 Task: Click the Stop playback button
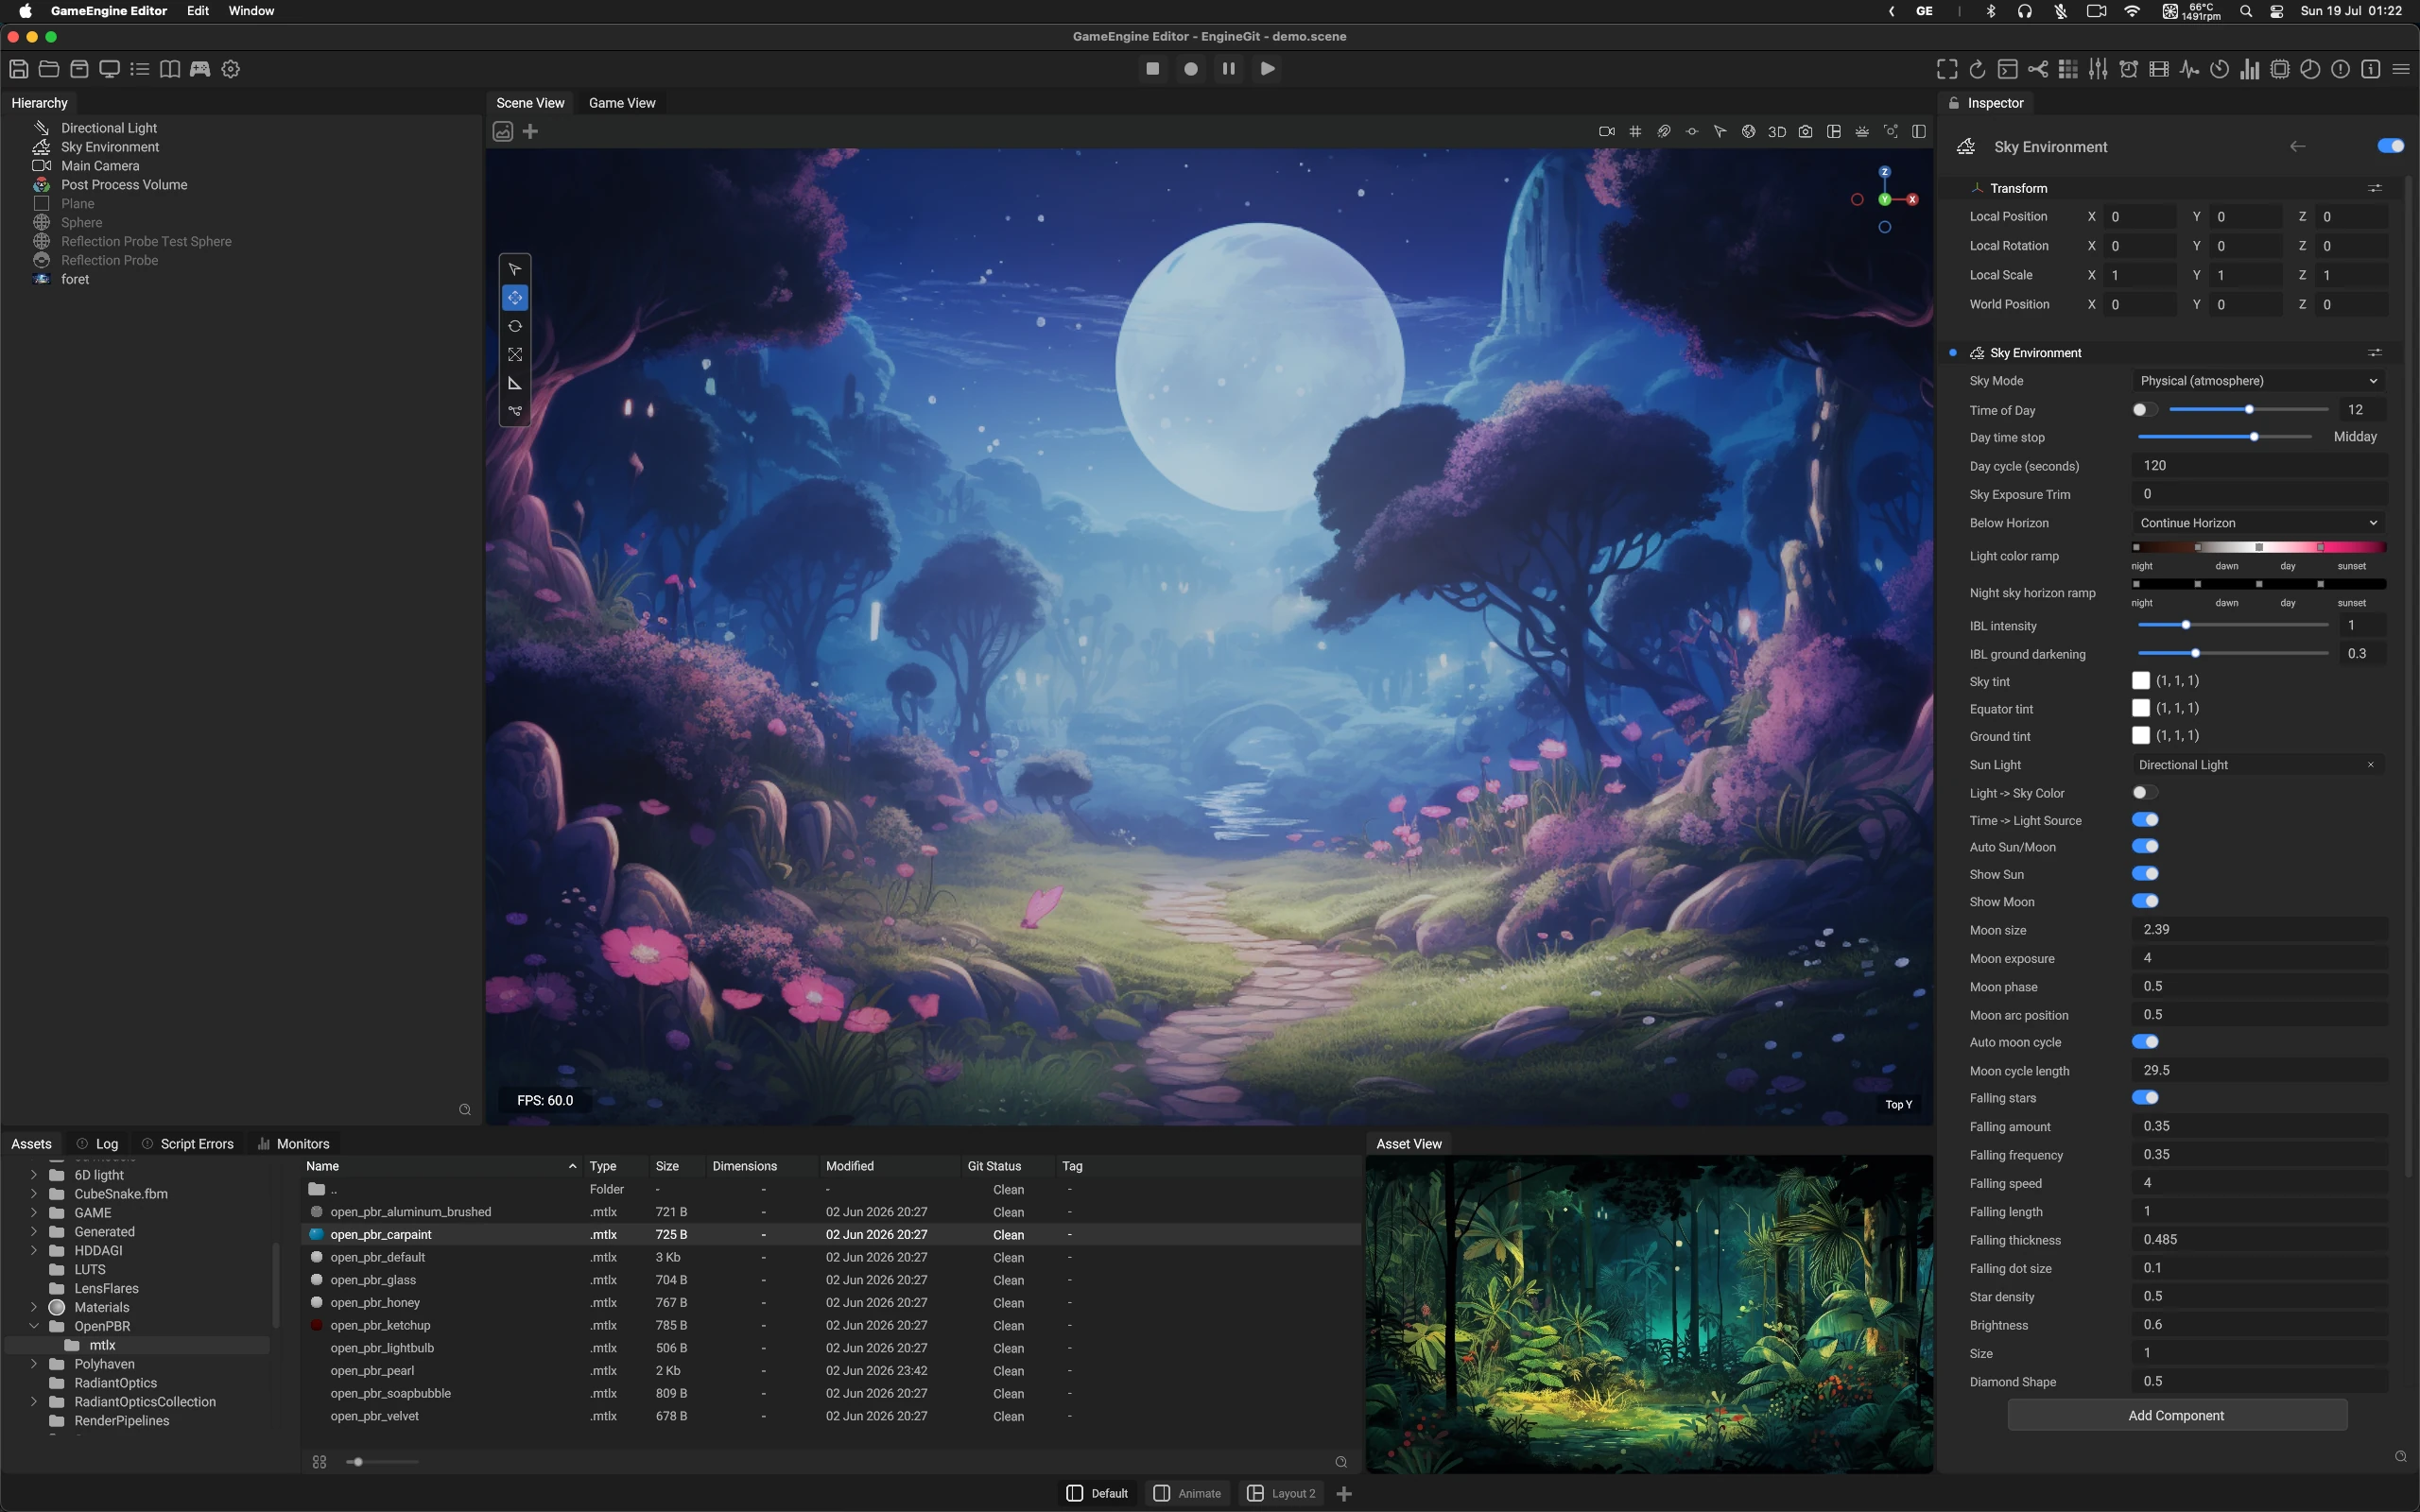1153,69
